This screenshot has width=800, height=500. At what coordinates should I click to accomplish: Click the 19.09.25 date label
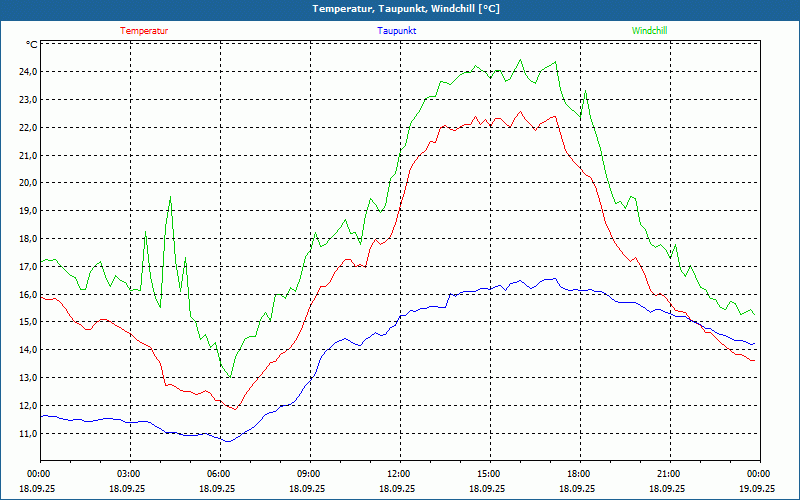pos(755,489)
